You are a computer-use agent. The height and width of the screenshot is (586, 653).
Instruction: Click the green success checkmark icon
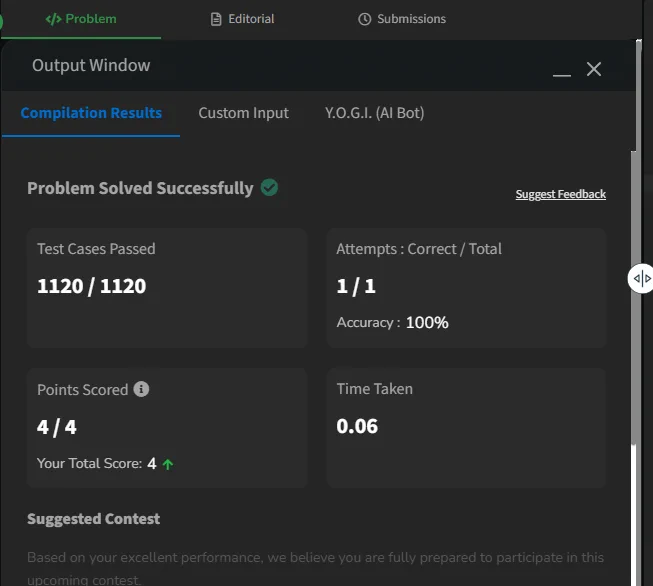[x=269, y=187]
